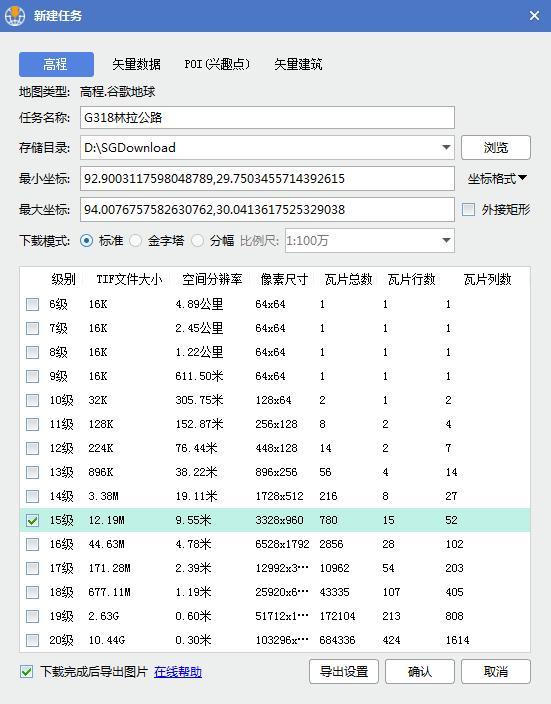
Task: Click the 172104 tile count cell
Action: tap(337, 616)
